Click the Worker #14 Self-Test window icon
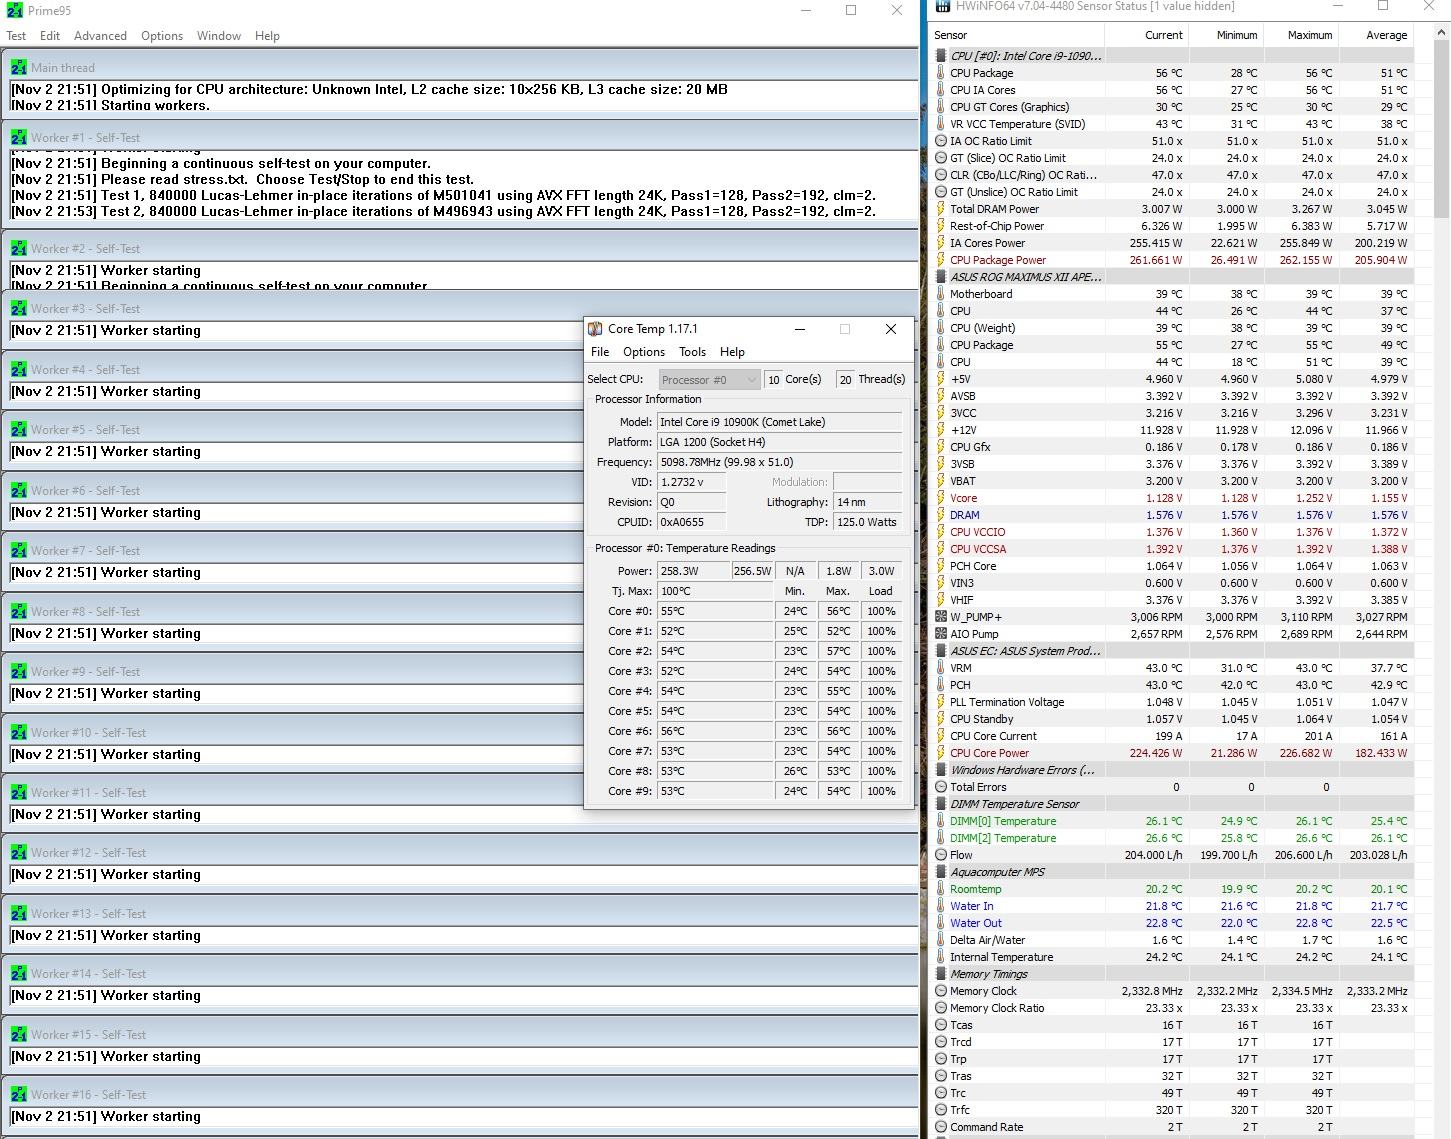Screen dimensions: 1451x1139 19,974
